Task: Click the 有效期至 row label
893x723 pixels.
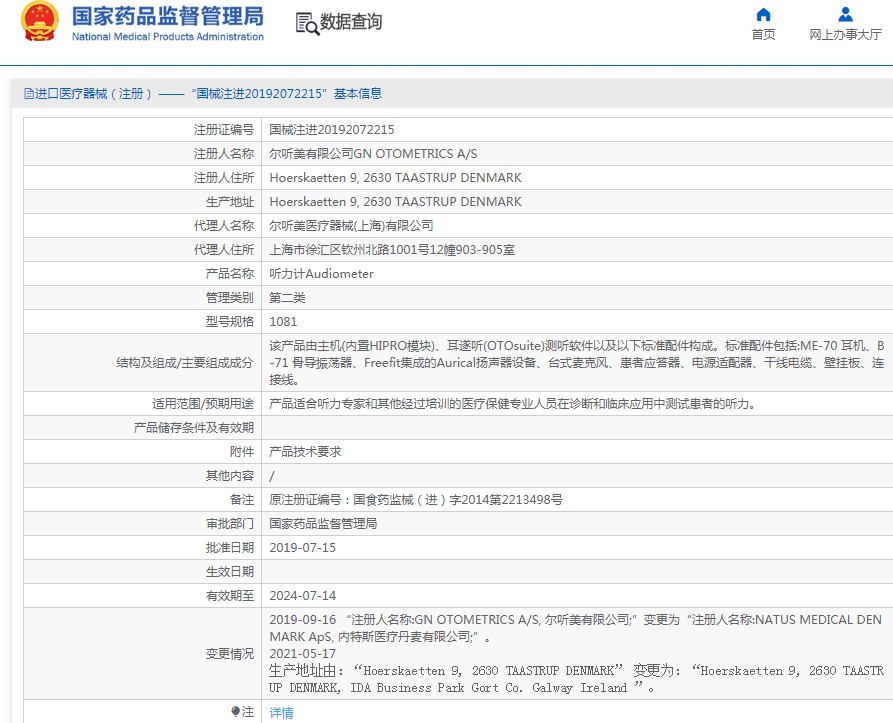Action: coord(230,595)
